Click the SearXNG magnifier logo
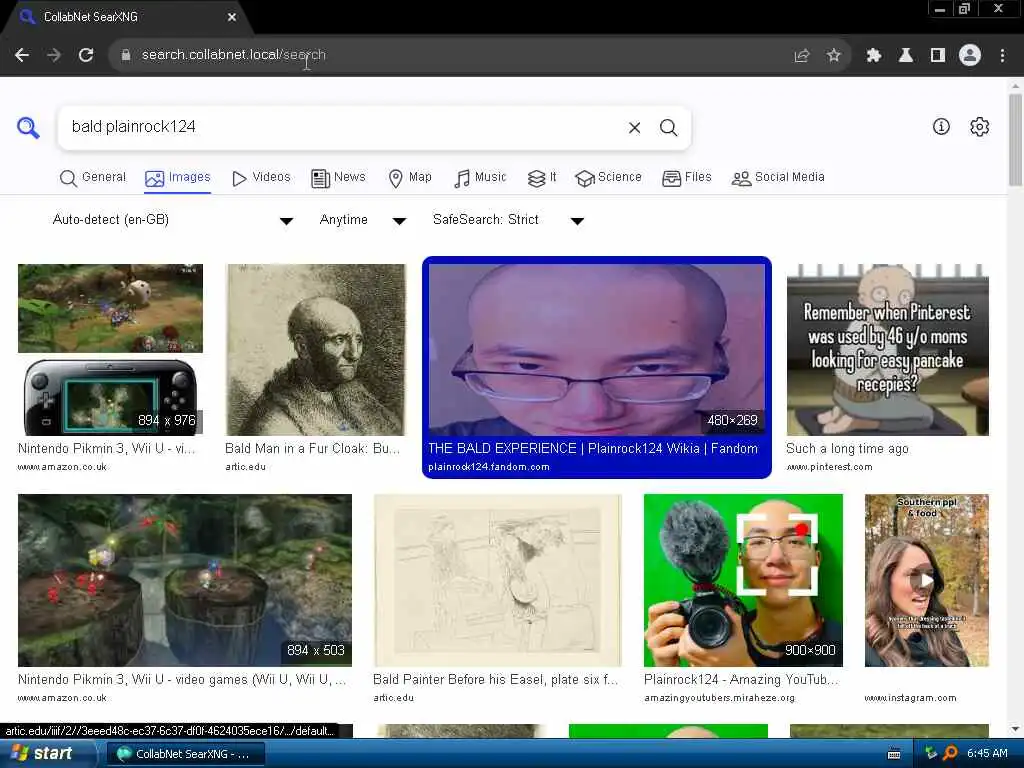Image resolution: width=1024 pixels, height=768 pixels. pyautogui.click(x=28, y=127)
